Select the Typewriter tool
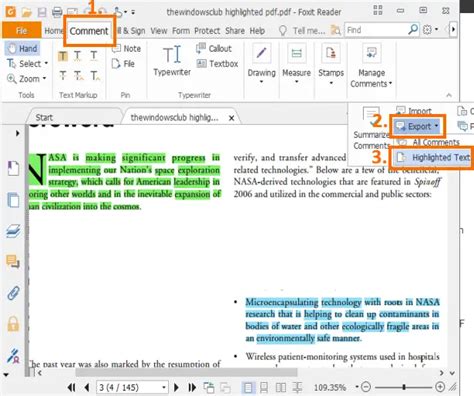The image size is (474, 396). tap(172, 61)
